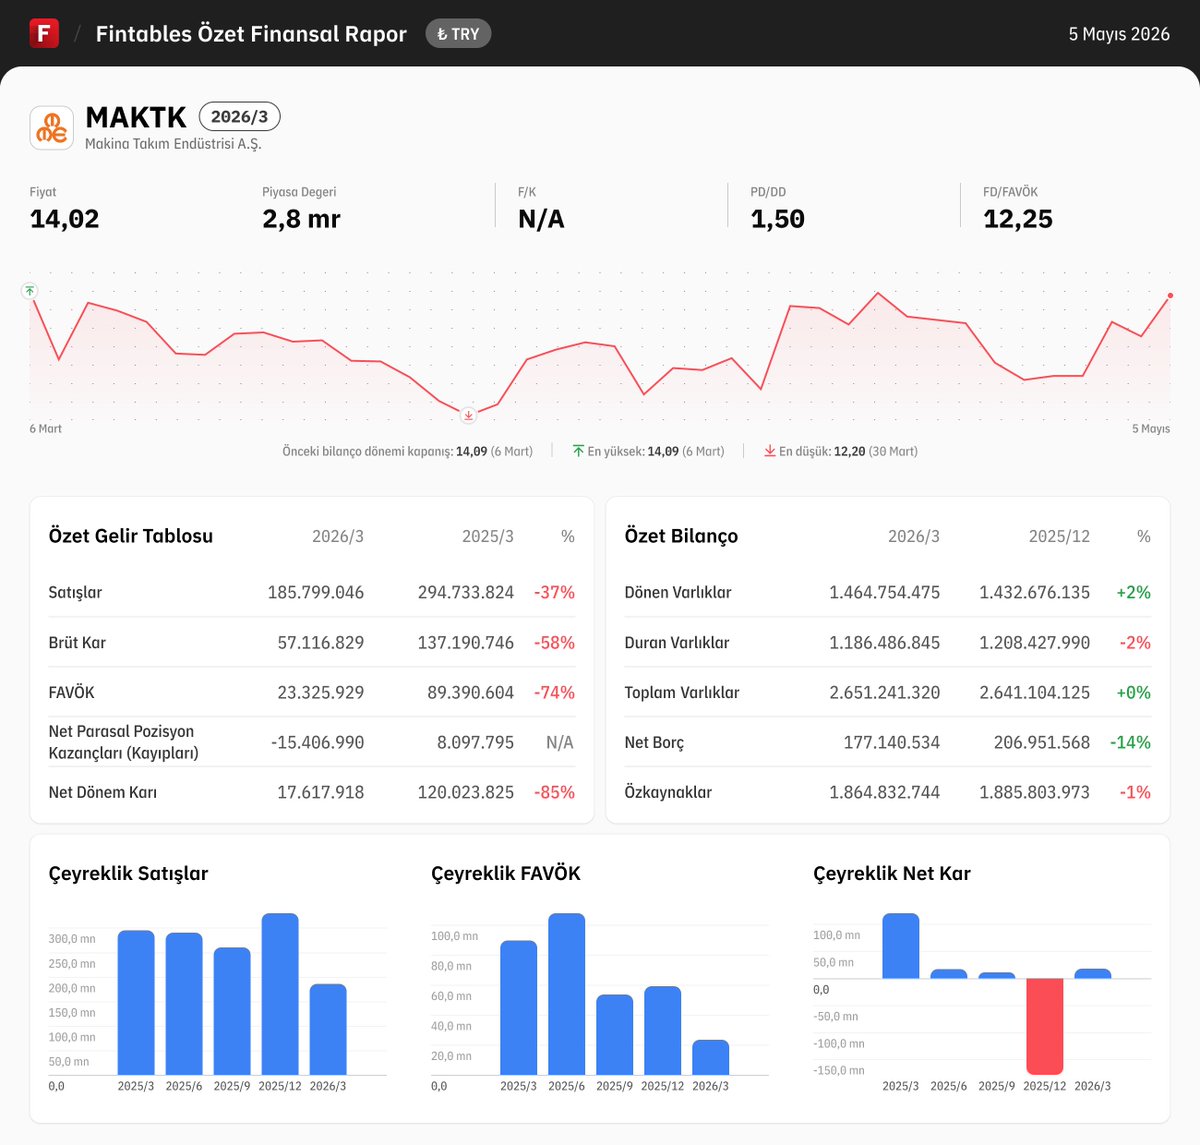Click the red down-arrow beside En düşük
Screen dimensions: 1200x1145
(x=770, y=451)
